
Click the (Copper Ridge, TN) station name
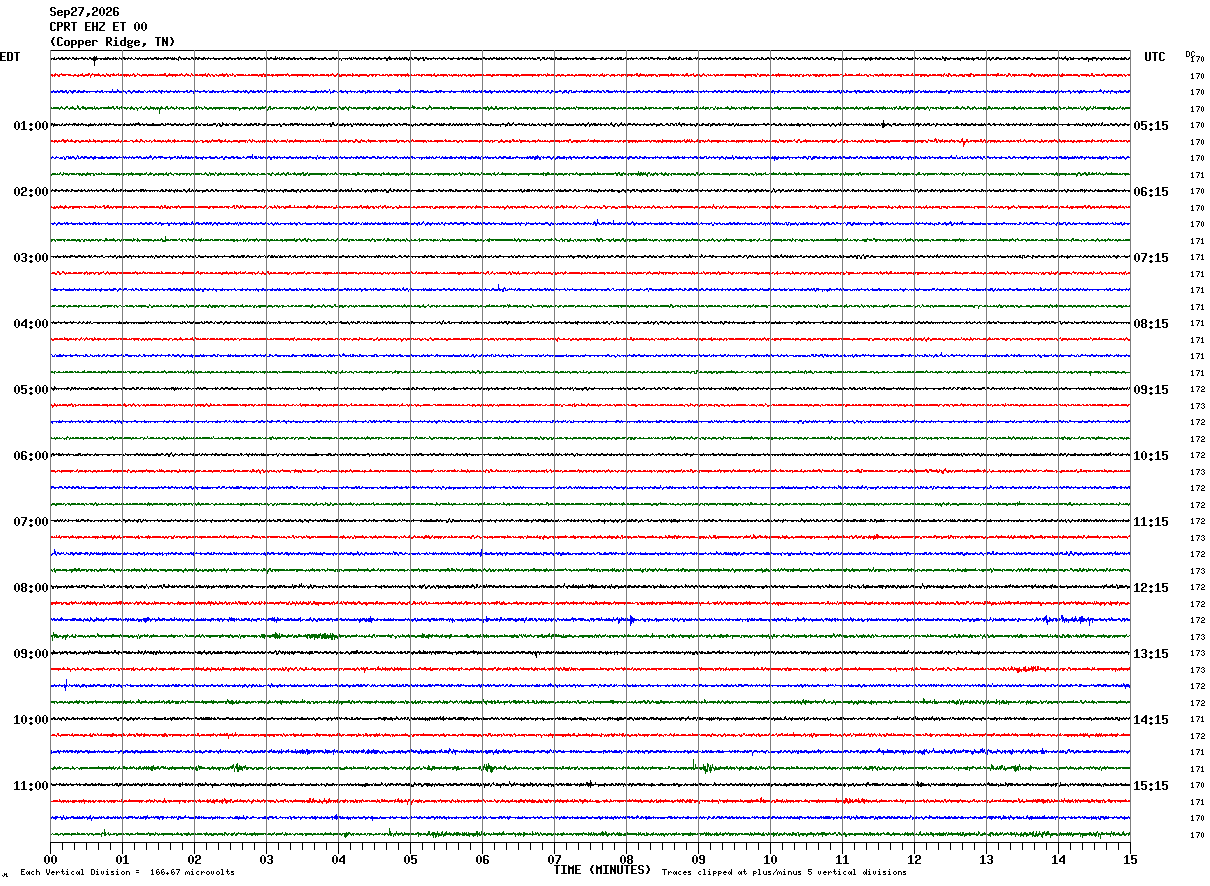point(112,42)
